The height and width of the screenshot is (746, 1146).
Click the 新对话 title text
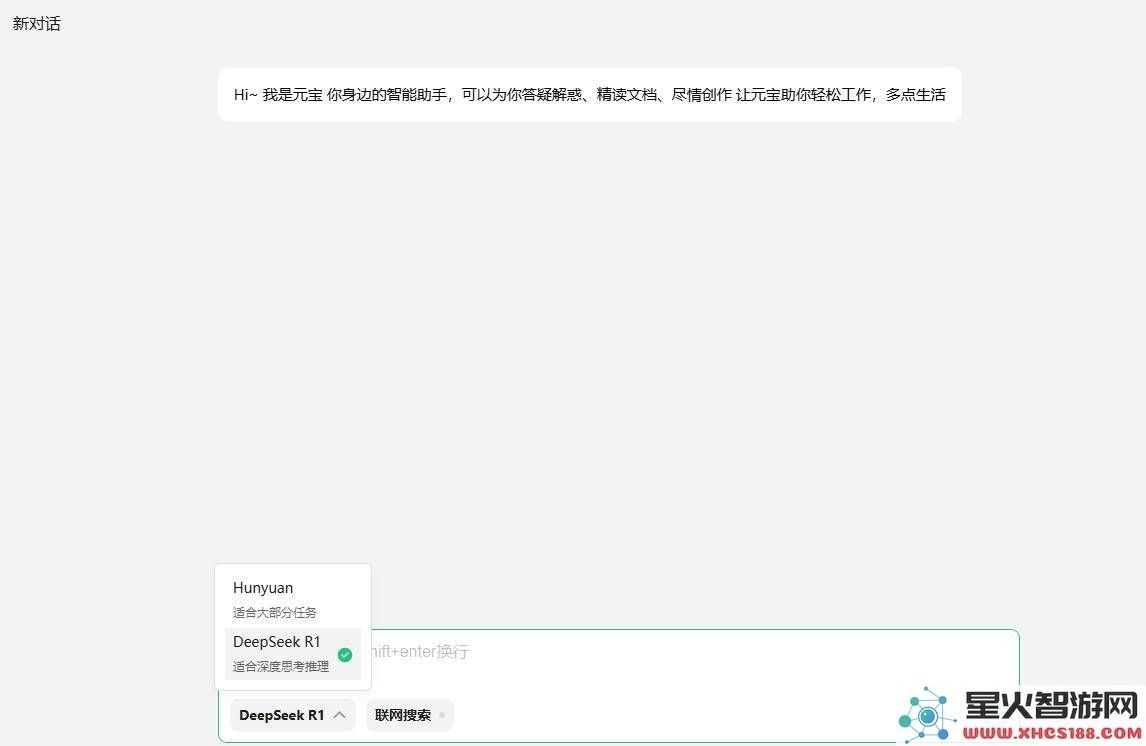[x=37, y=23]
